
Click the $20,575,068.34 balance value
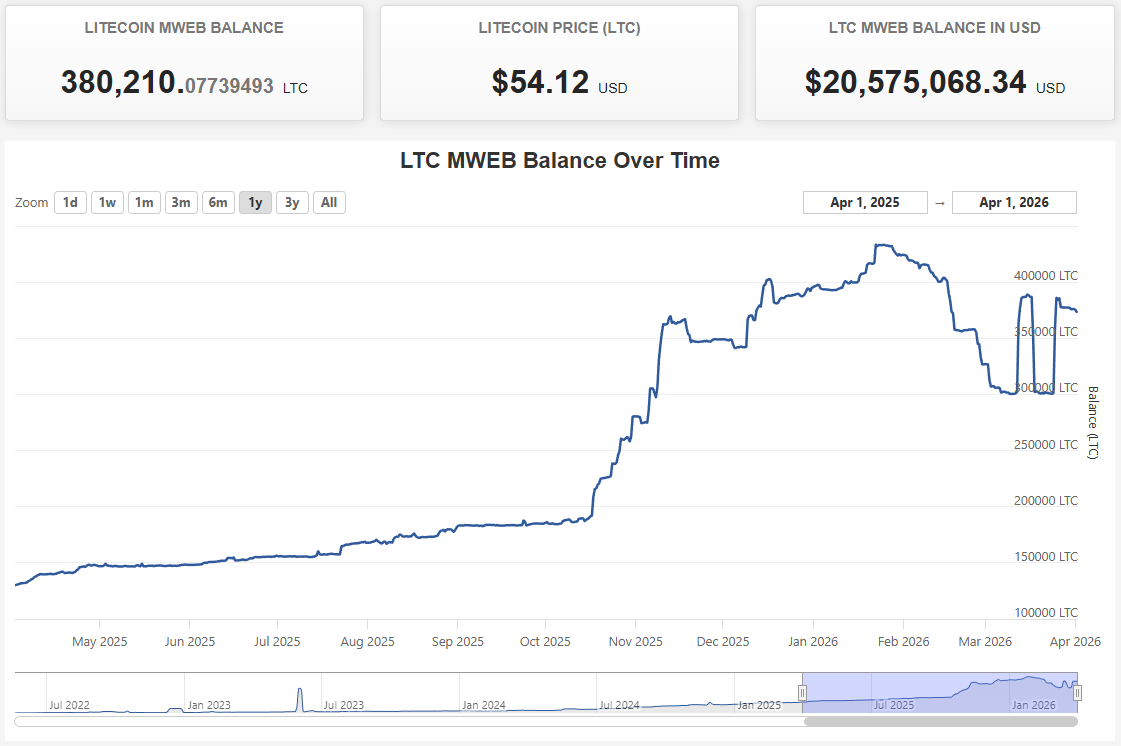click(915, 82)
